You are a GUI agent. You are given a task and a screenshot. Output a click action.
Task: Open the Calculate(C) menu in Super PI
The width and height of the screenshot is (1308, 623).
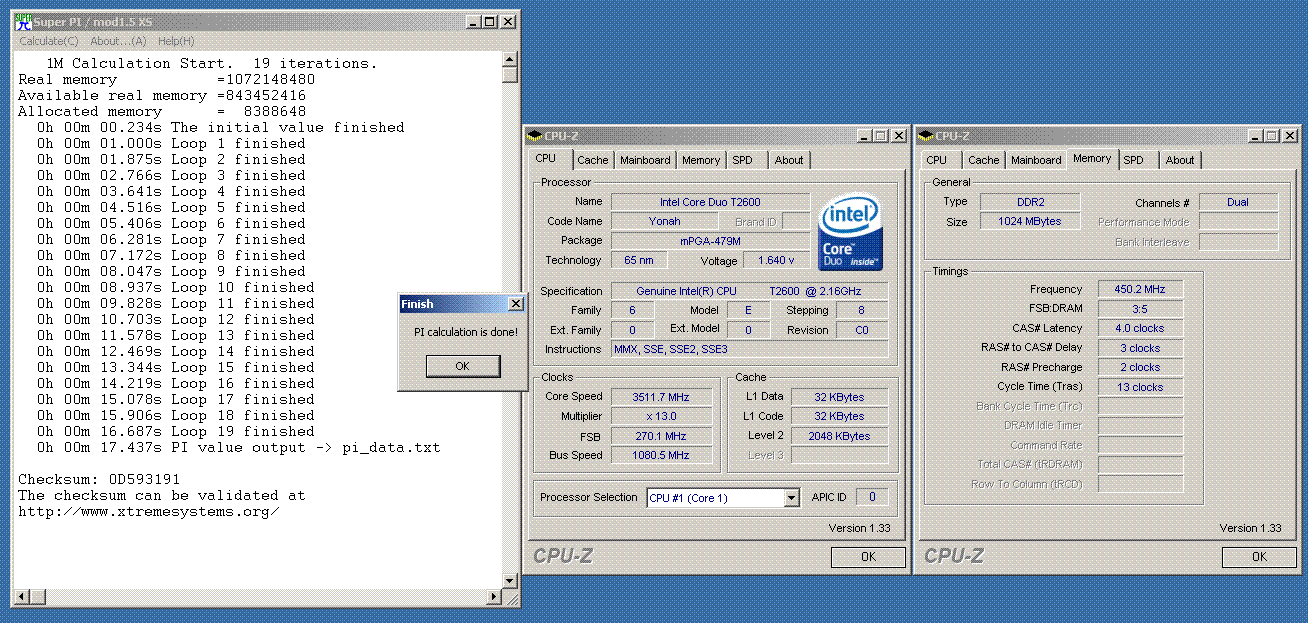[x=49, y=41]
